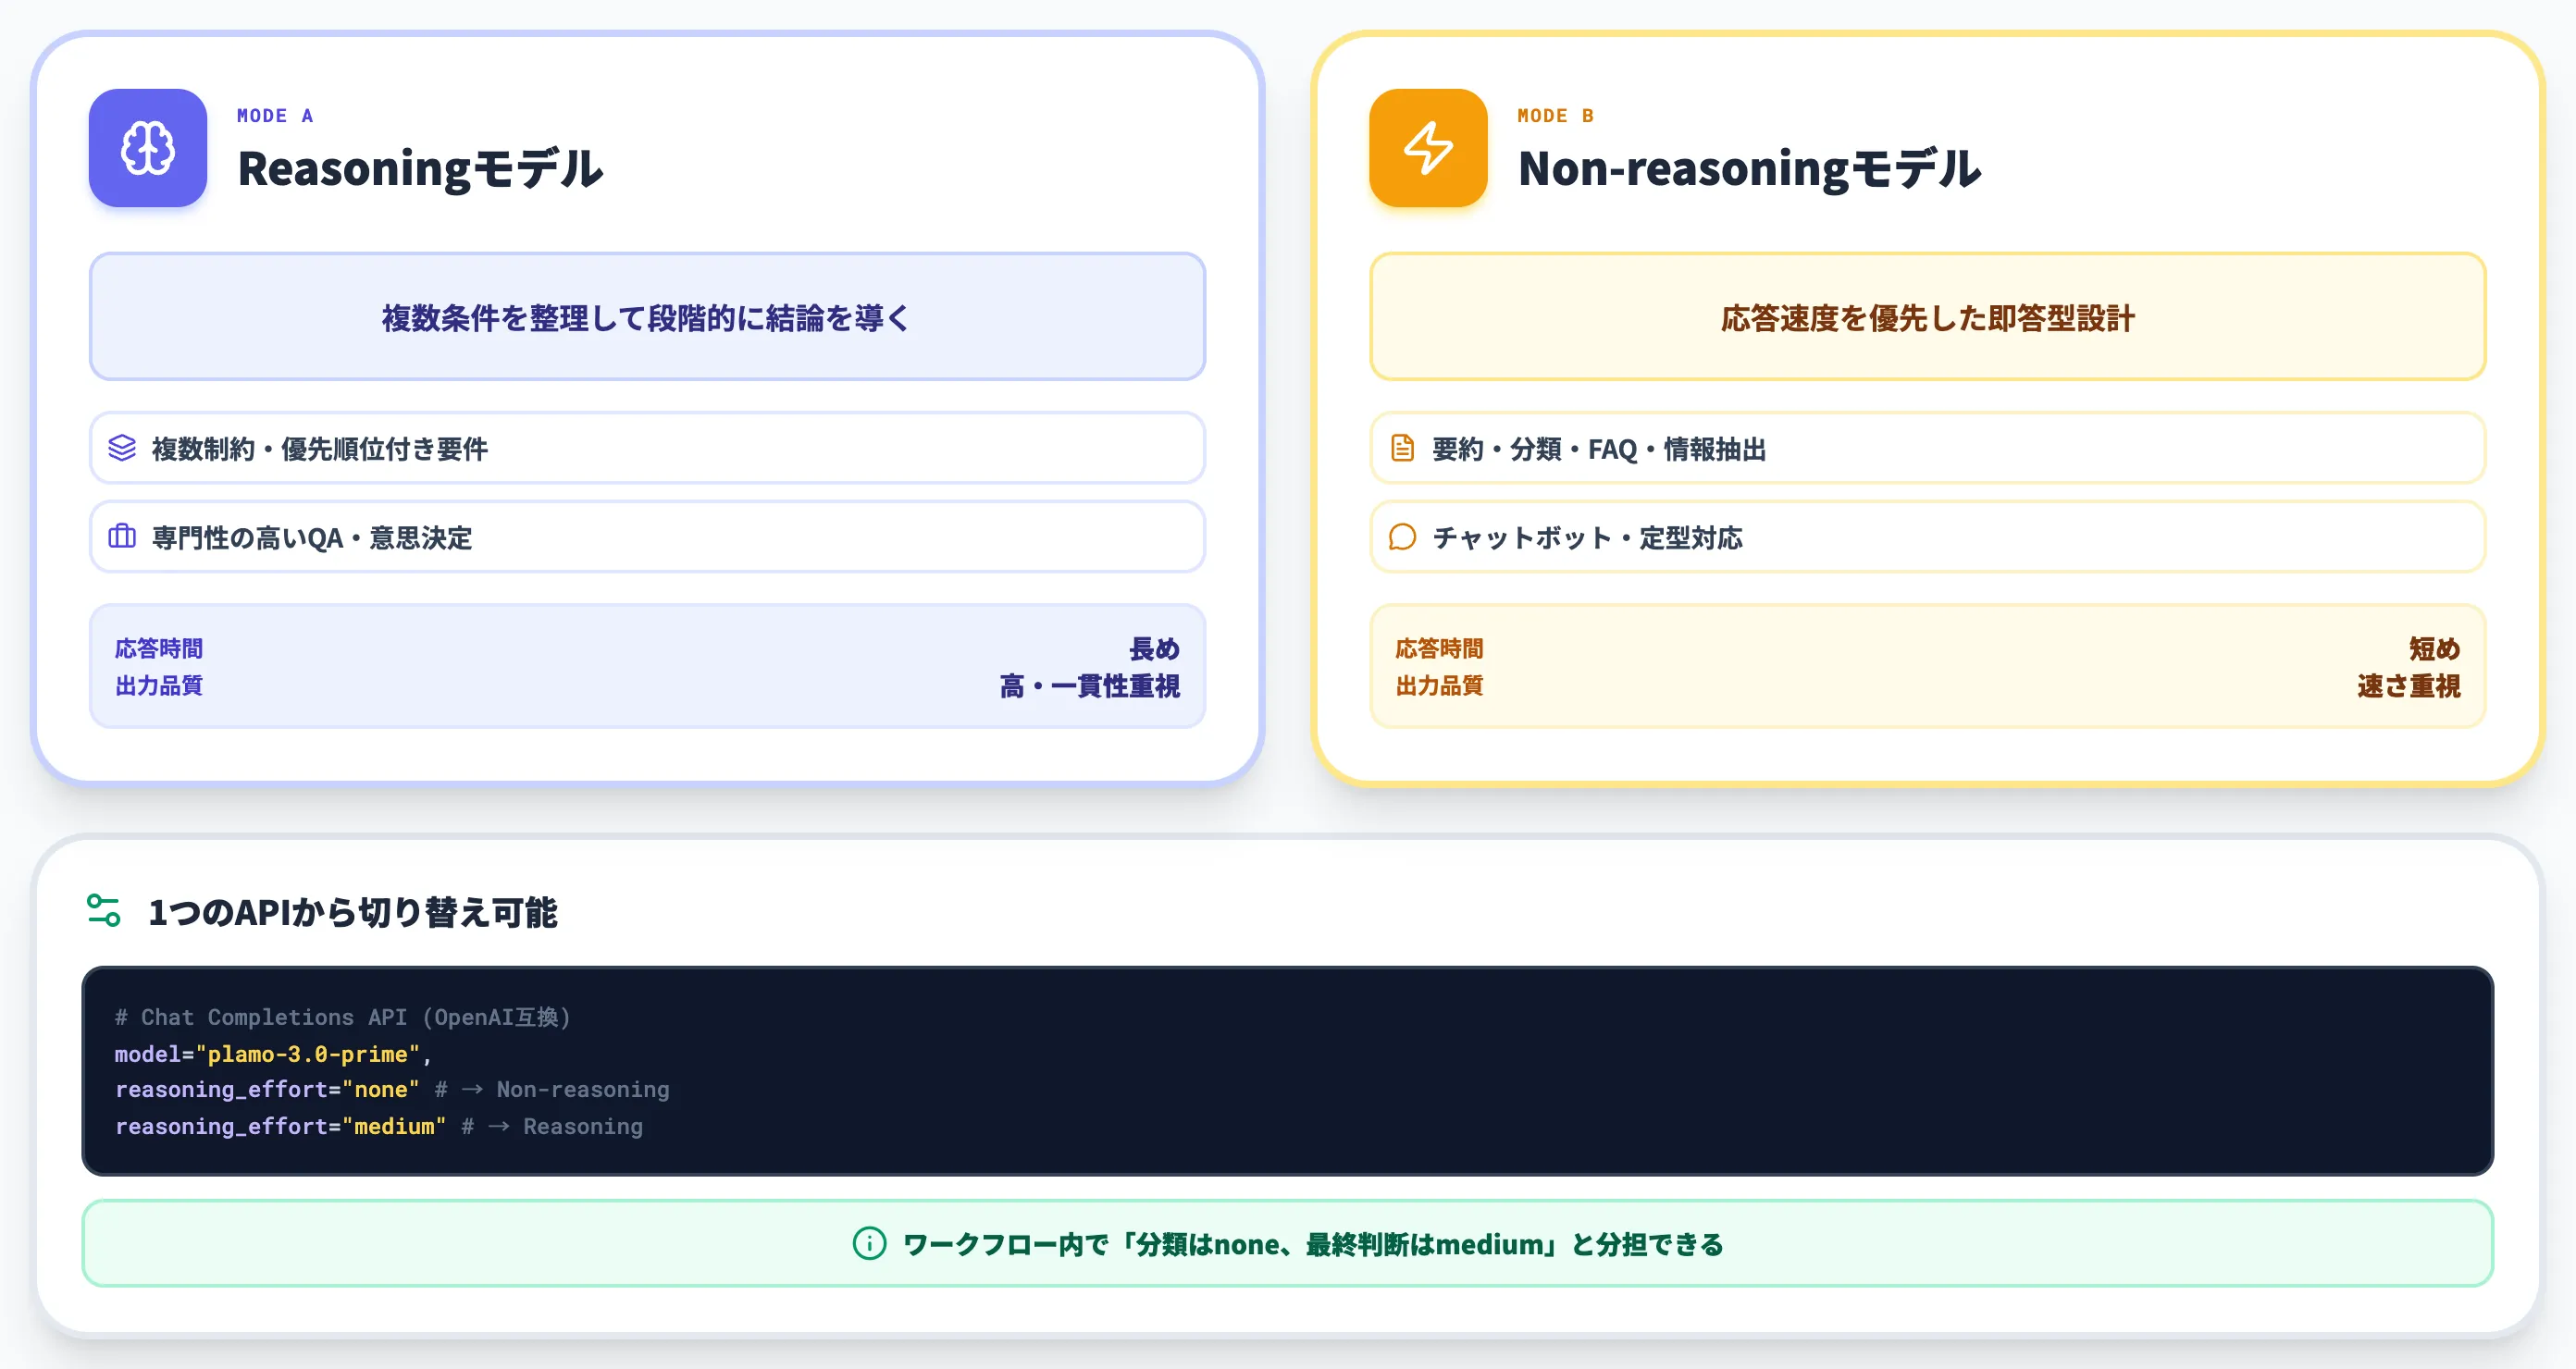Click the briefcase icon beside 専門性の高いQA

click(x=122, y=537)
